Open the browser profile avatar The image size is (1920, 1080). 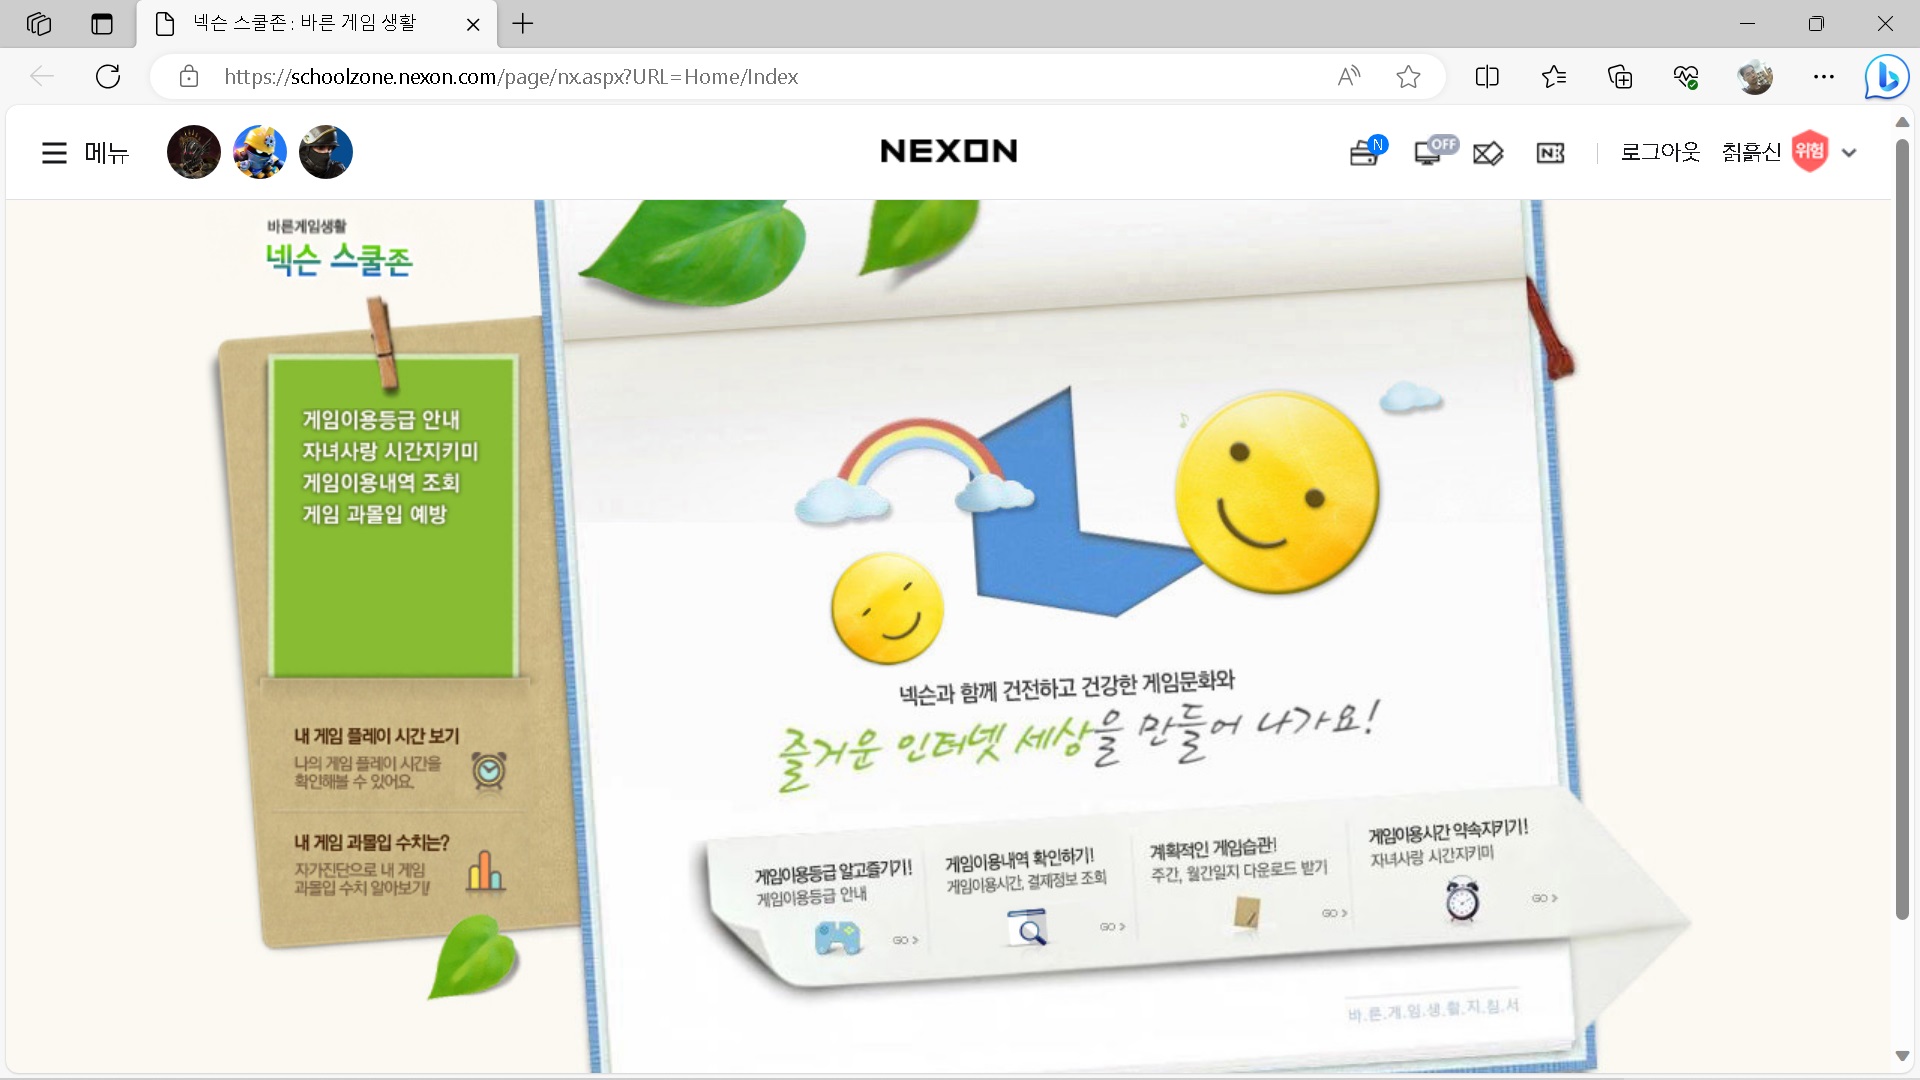point(1755,77)
